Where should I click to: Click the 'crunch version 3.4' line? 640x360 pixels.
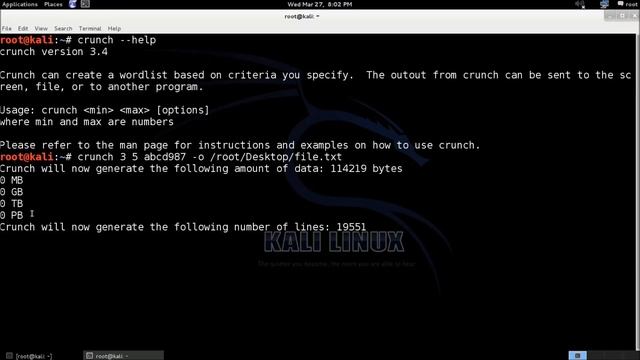point(54,52)
